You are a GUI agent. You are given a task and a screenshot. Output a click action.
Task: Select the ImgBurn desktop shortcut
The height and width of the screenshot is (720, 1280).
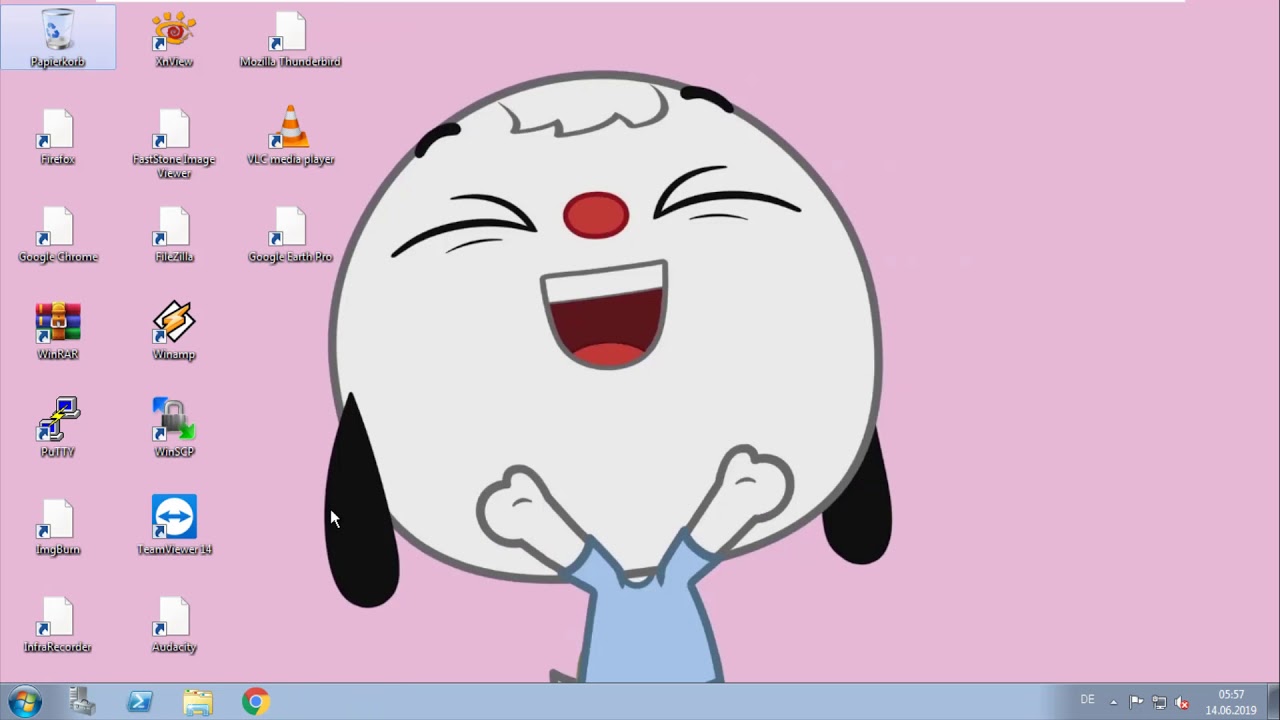point(58,526)
